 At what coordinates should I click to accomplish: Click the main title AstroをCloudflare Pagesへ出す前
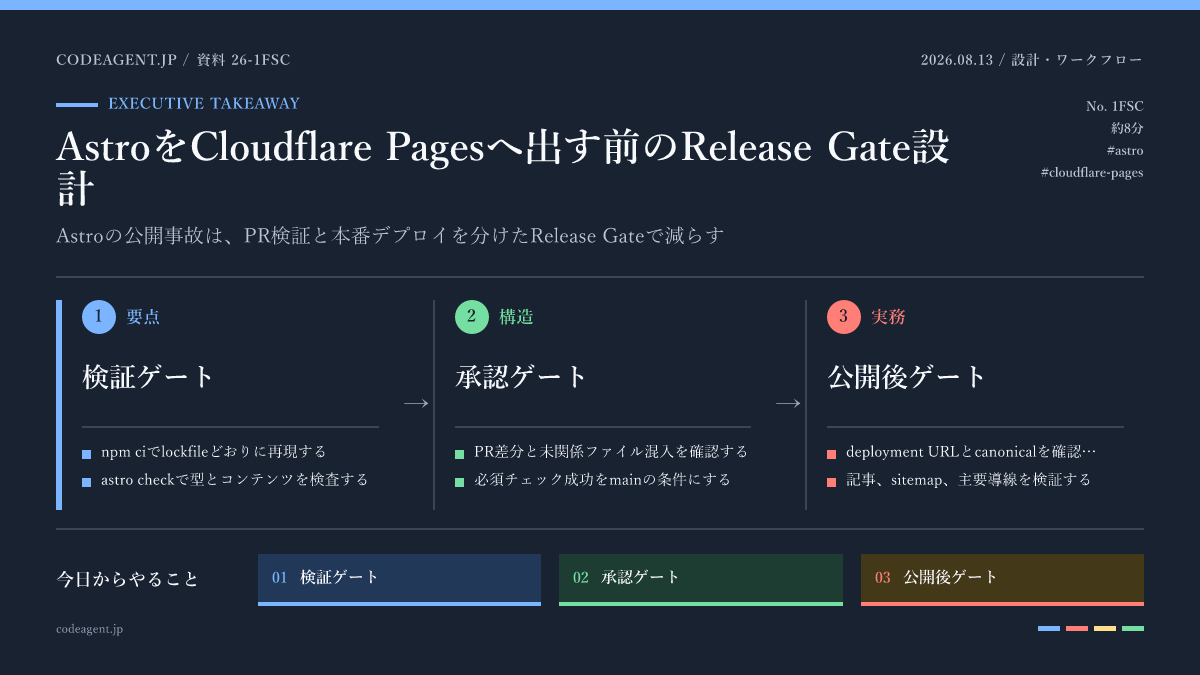503,168
